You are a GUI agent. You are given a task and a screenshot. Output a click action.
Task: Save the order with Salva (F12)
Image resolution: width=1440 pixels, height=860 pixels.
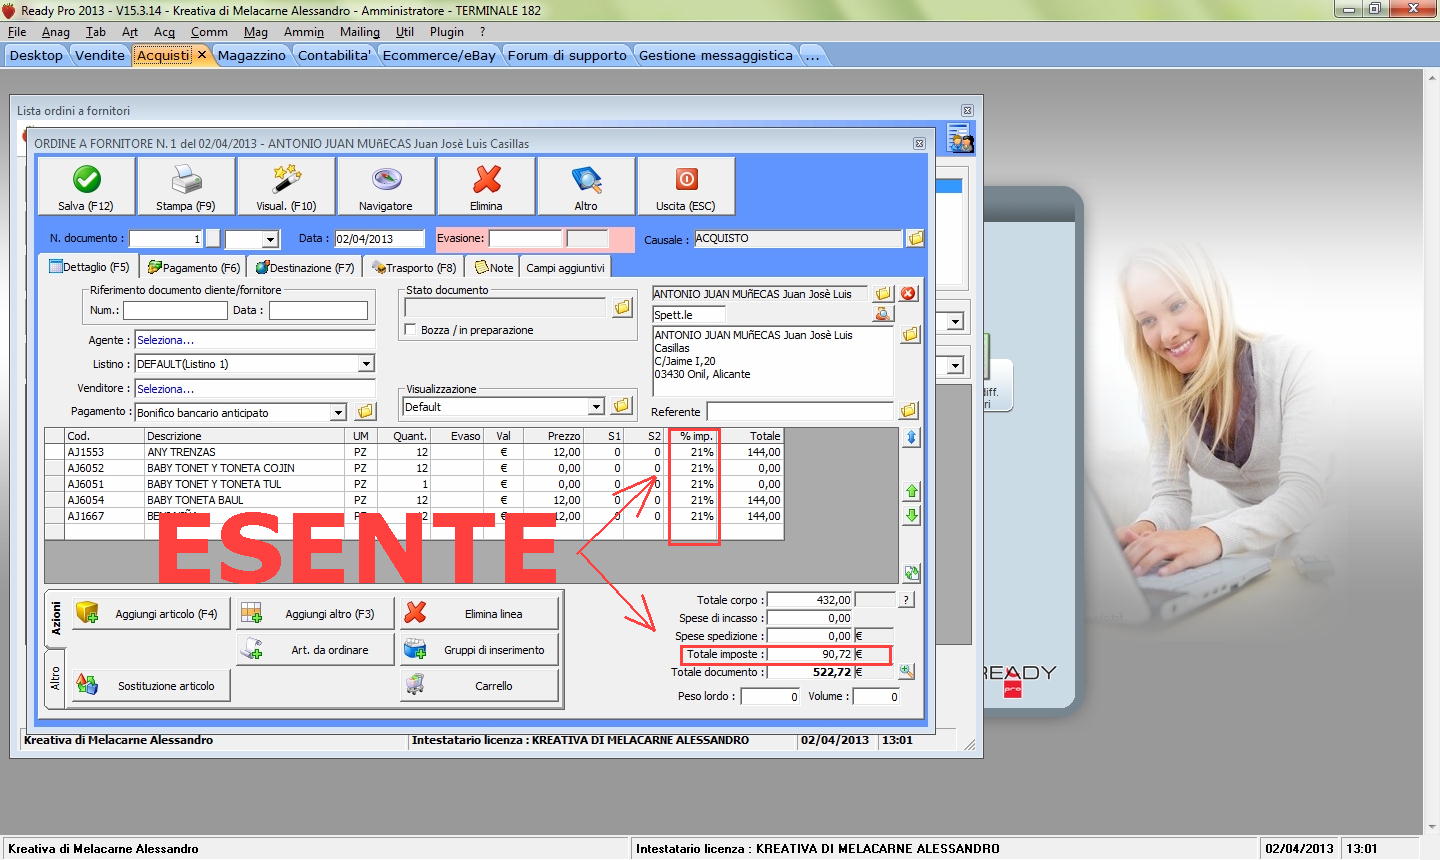coord(86,186)
